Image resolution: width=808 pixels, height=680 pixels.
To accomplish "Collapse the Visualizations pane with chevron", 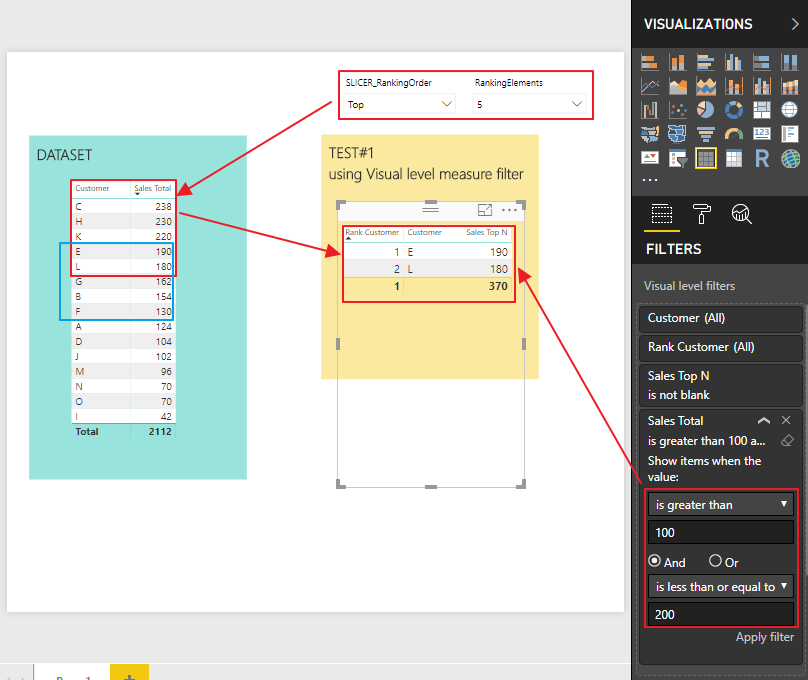I will (795, 24).
